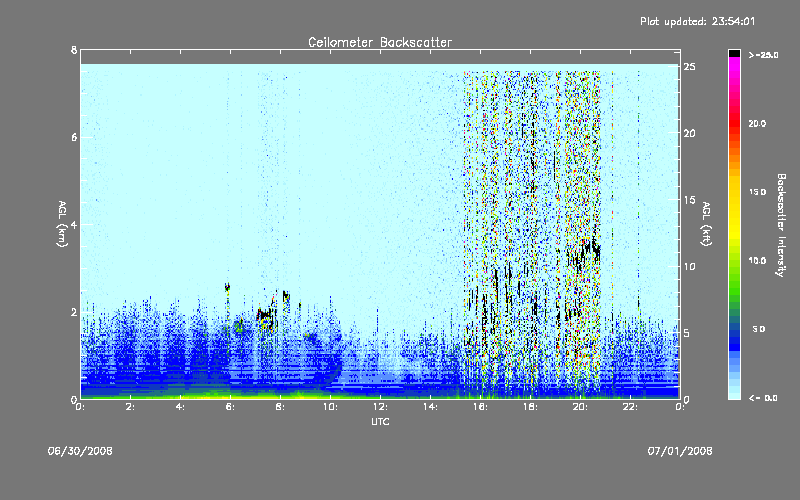Image resolution: width=800 pixels, height=500 pixels.
Task: Click the "15" tick on the kft axis
Action: pos(689,200)
